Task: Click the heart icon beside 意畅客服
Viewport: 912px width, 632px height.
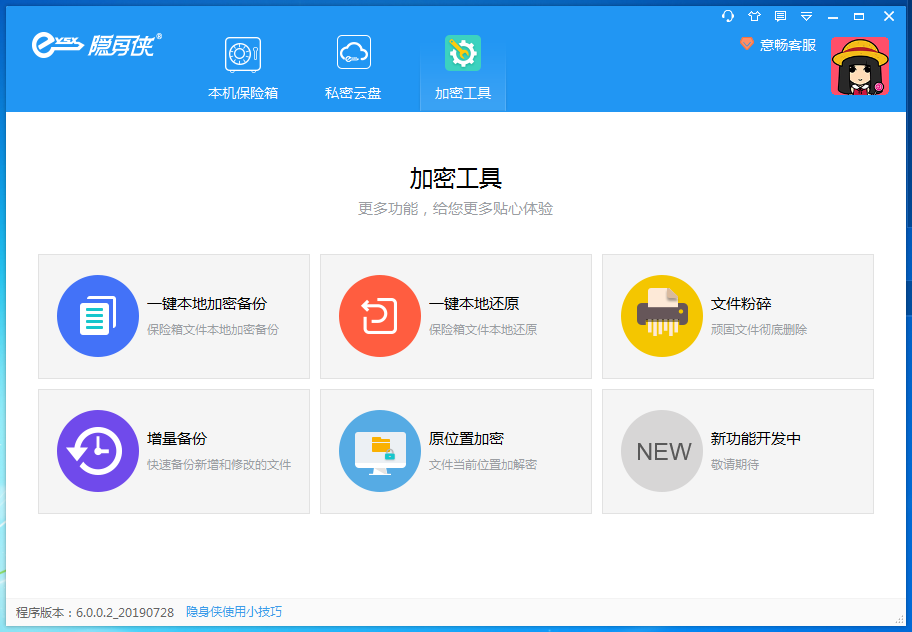Action: [x=746, y=45]
